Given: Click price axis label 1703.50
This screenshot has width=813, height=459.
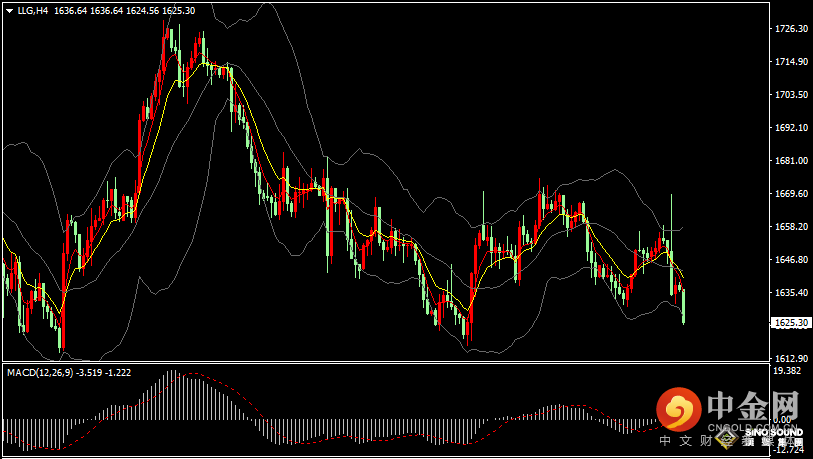Looking at the screenshot, I should tap(791, 95).
